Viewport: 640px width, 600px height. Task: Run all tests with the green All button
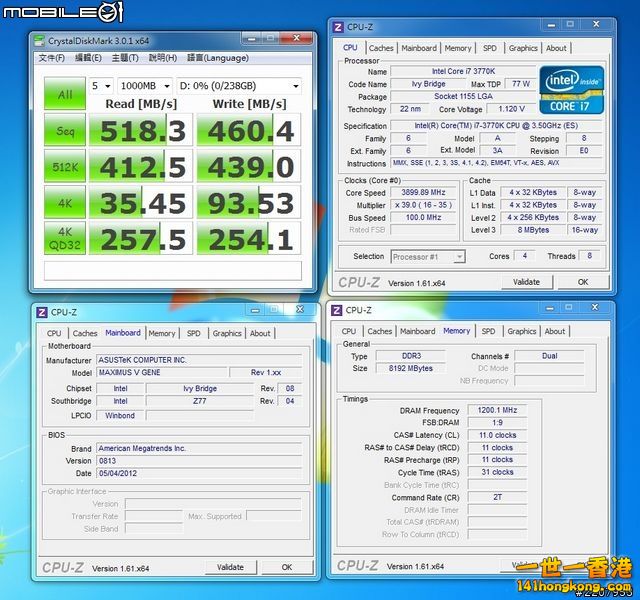tap(65, 93)
